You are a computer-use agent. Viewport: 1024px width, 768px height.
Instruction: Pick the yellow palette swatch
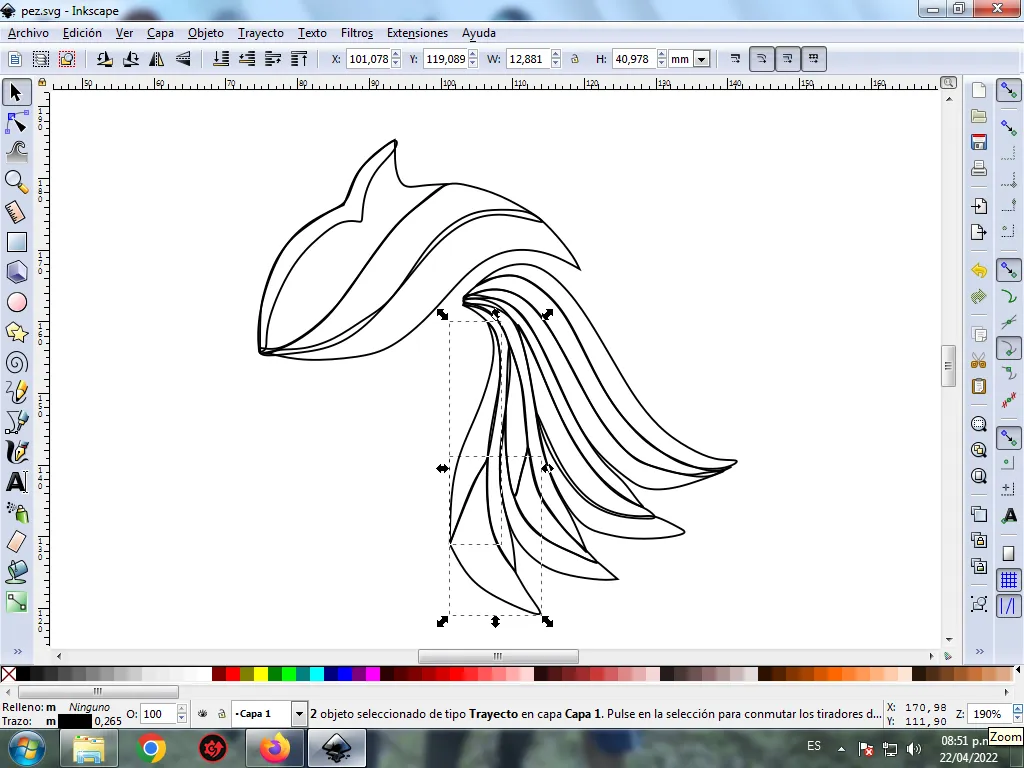pos(261,674)
